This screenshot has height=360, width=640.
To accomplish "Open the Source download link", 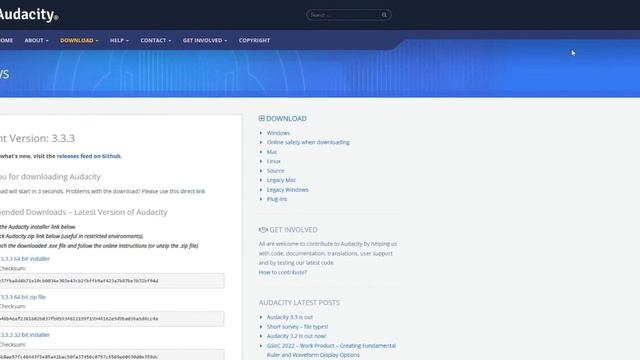I will pos(276,171).
